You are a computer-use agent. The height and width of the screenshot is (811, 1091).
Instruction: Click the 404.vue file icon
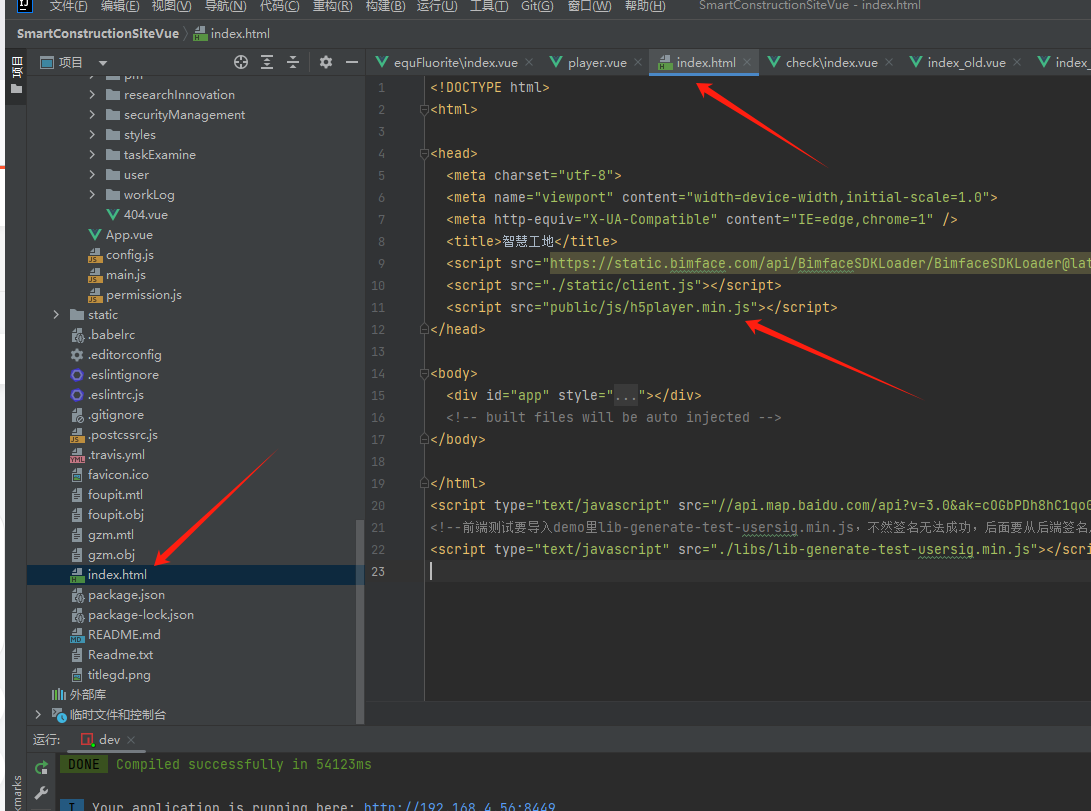(x=113, y=215)
